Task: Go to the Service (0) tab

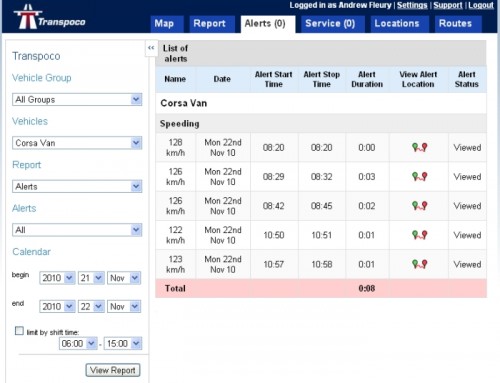Action: coord(332,24)
